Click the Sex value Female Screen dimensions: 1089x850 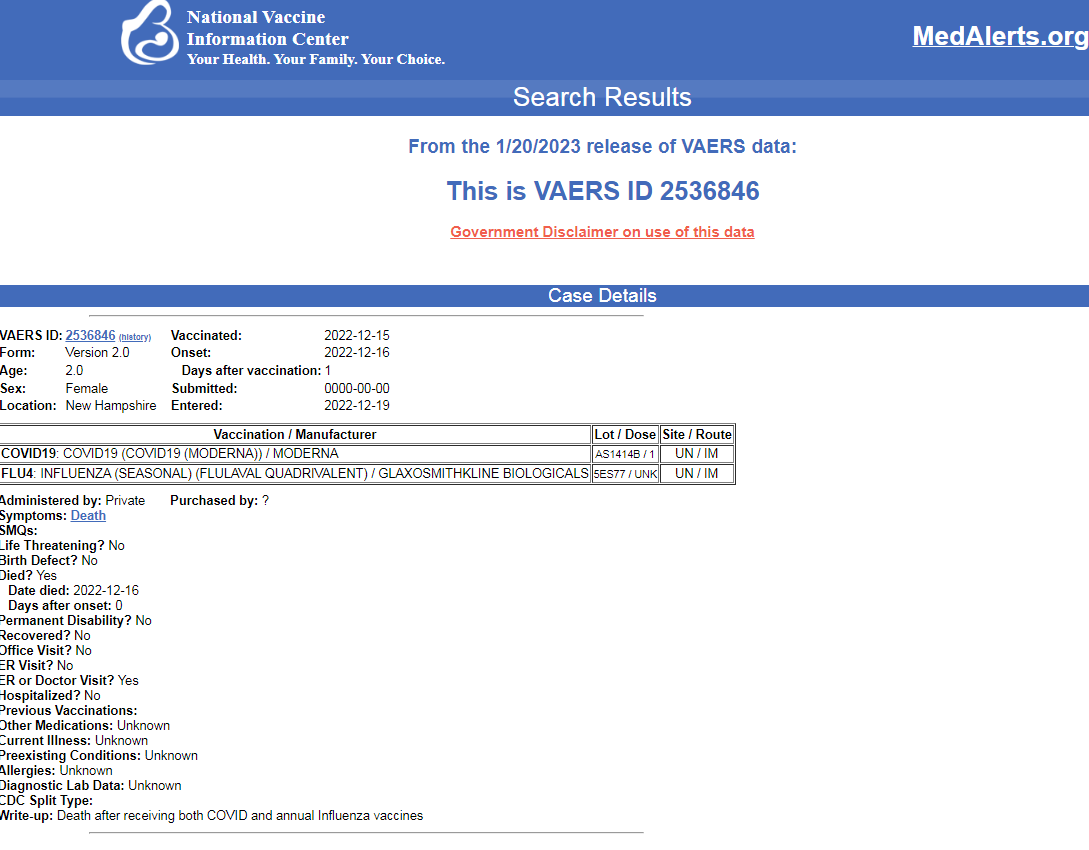[x=87, y=388]
